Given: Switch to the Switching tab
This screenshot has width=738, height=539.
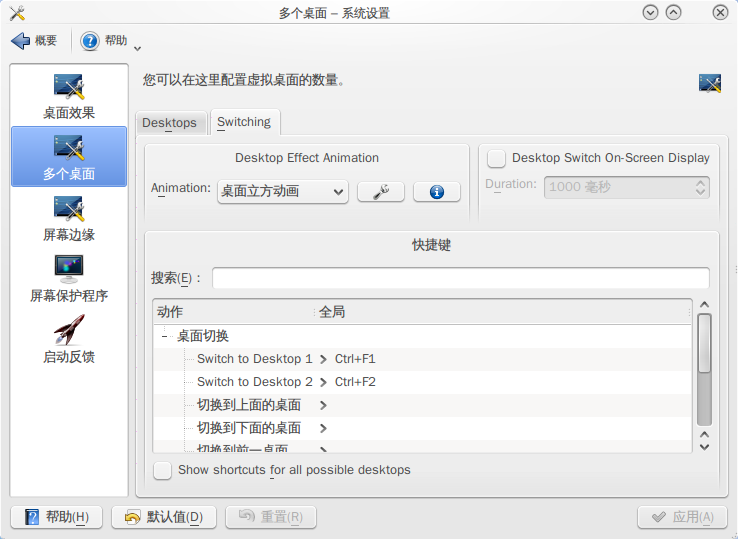Looking at the screenshot, I should coord(244,122).
